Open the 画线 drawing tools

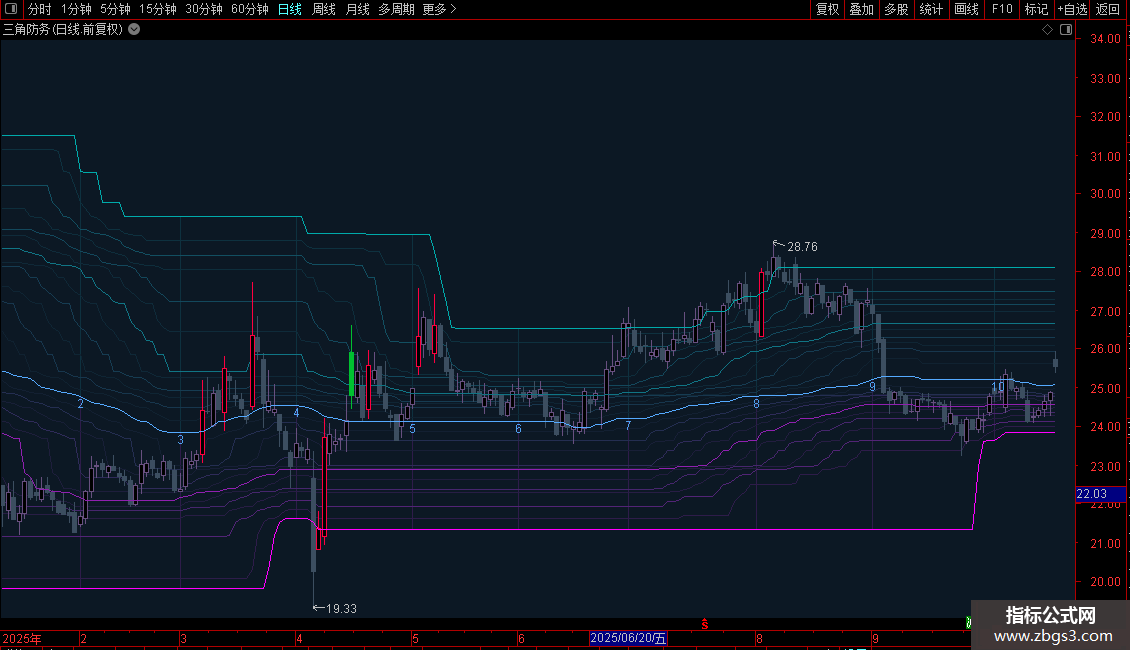[x=966, y=9]
